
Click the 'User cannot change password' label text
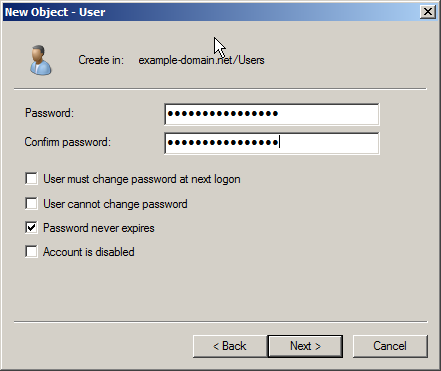point(115,204)
